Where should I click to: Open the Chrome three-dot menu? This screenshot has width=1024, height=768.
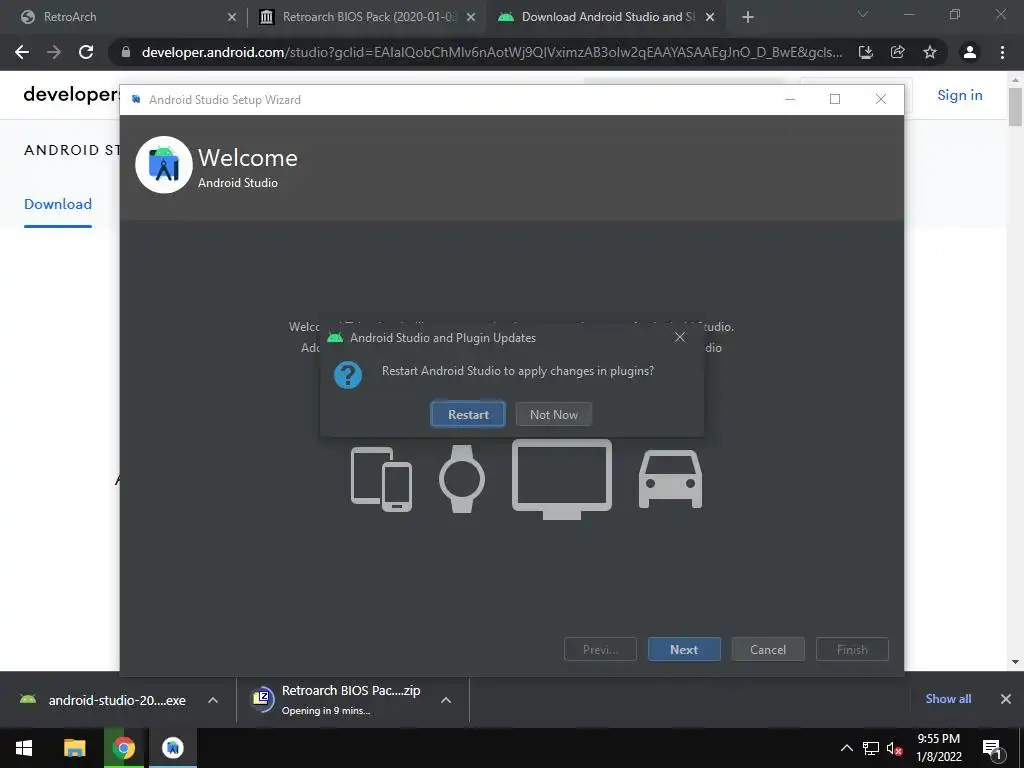[1002, 52]
